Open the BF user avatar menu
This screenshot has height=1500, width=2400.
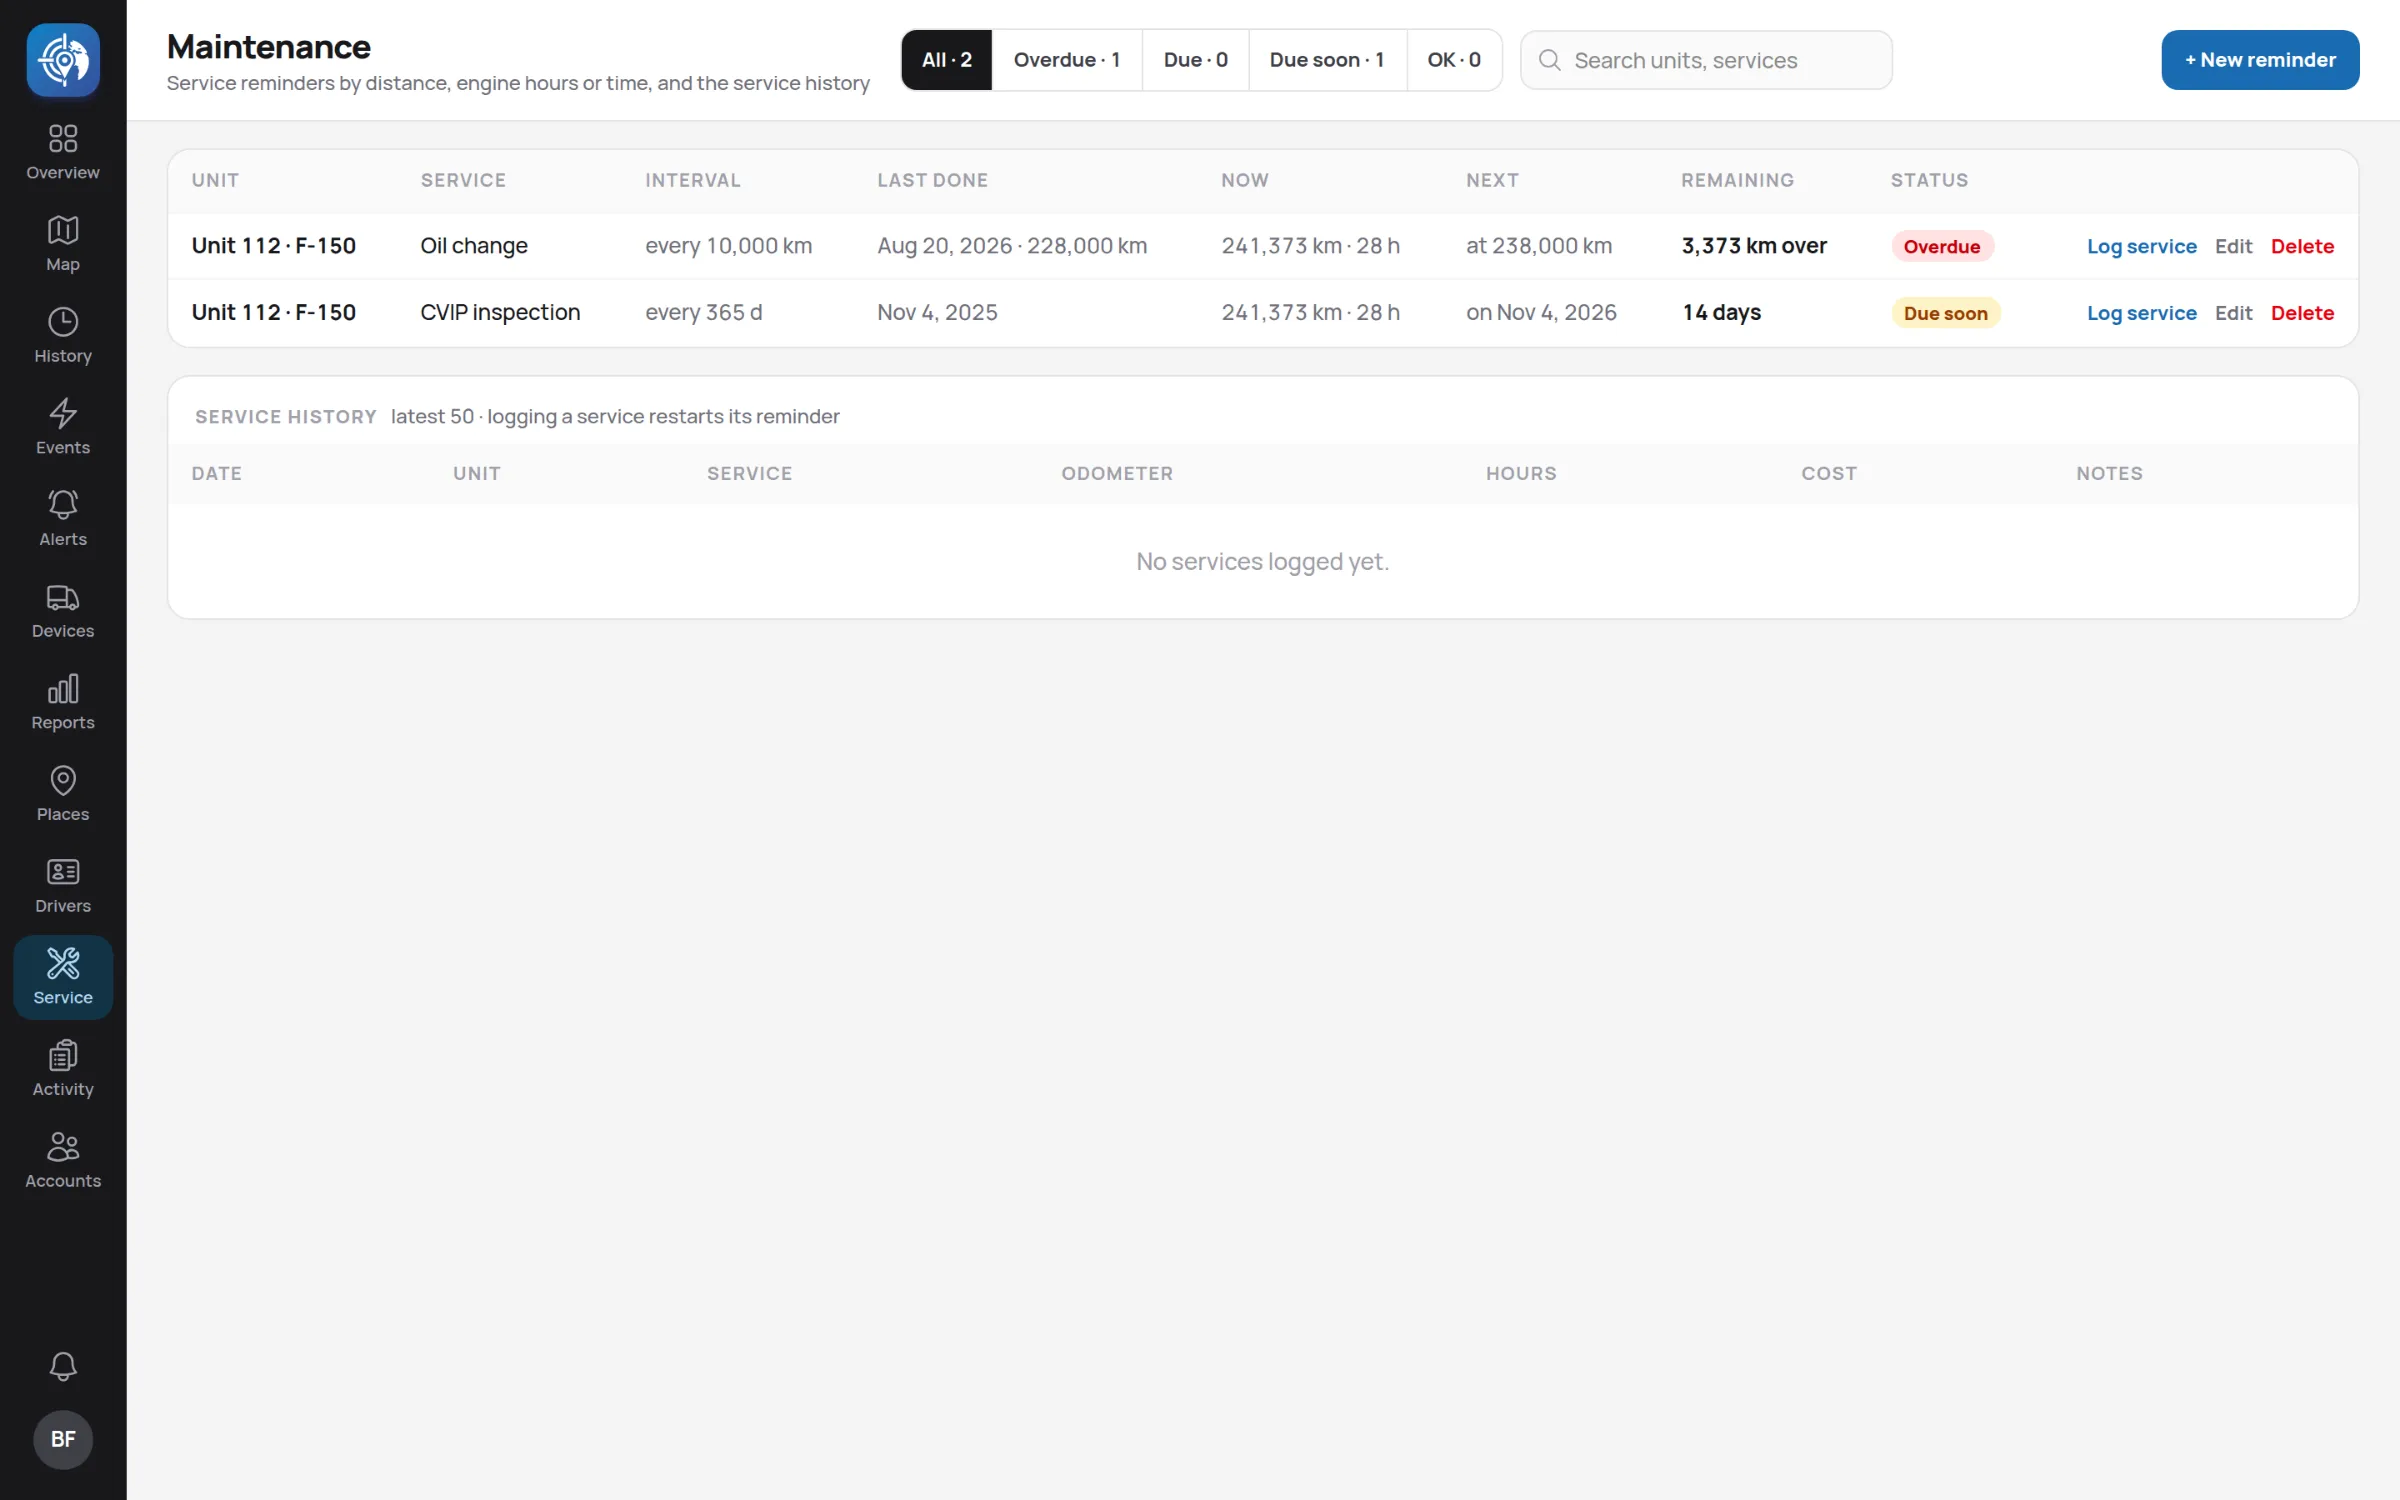pyautogui.click(x=63, y=1439)
